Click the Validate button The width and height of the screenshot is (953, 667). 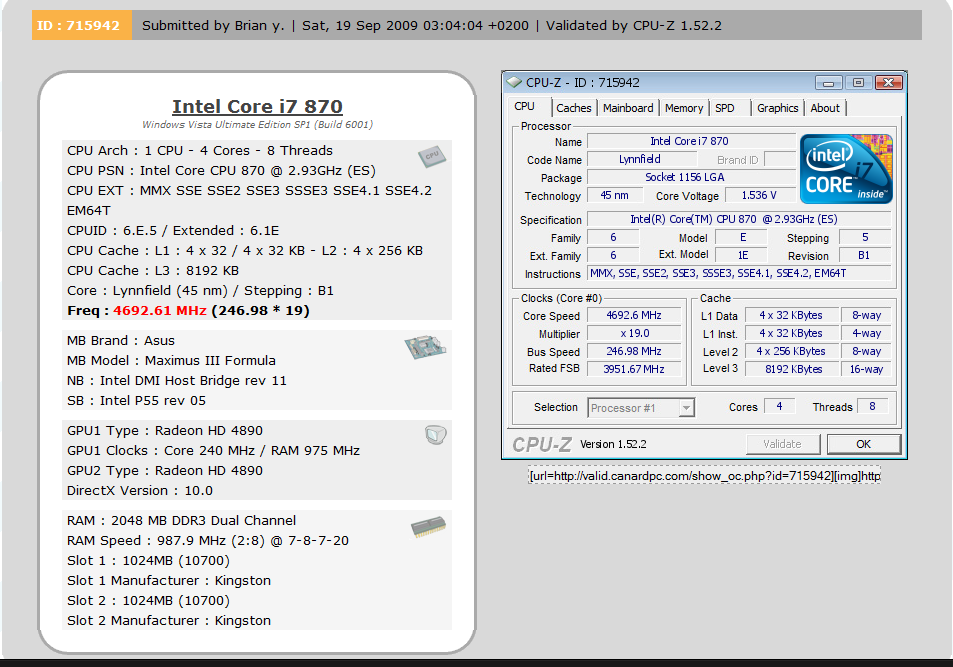(783, 444)
